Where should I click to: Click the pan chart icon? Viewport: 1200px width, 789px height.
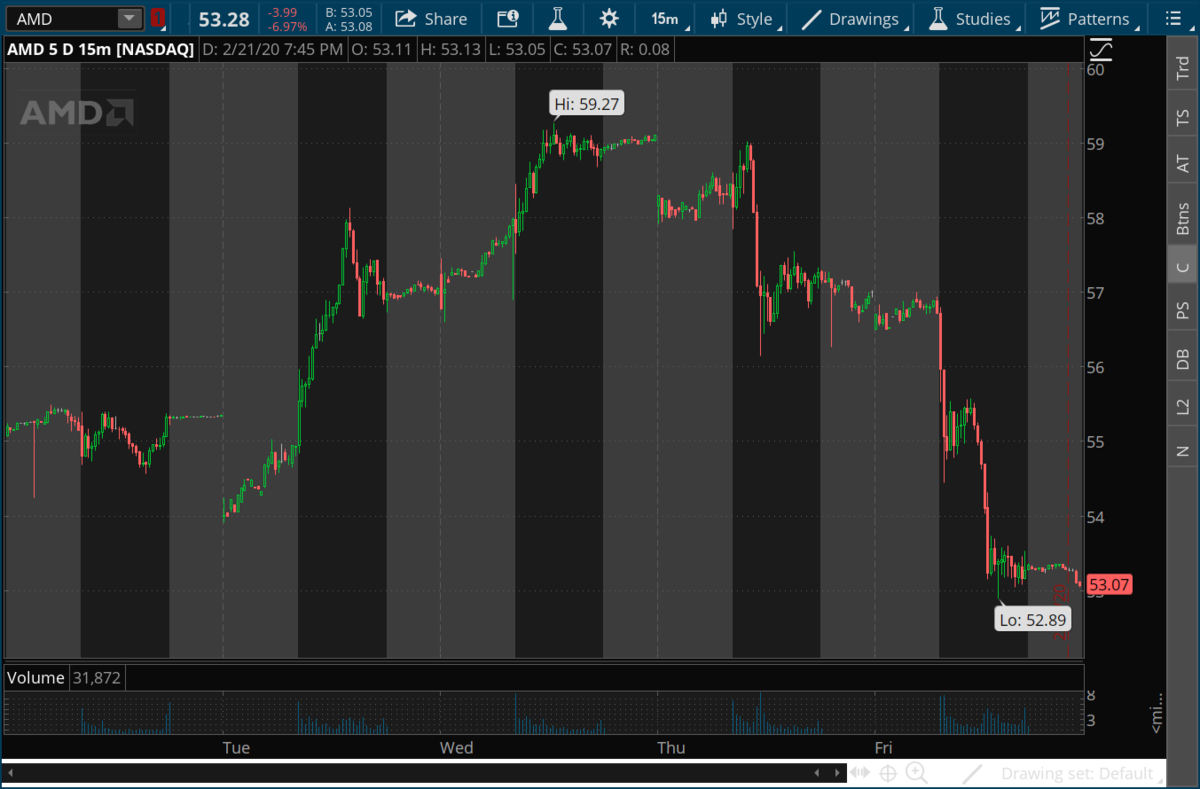click(x=860, y=773)
